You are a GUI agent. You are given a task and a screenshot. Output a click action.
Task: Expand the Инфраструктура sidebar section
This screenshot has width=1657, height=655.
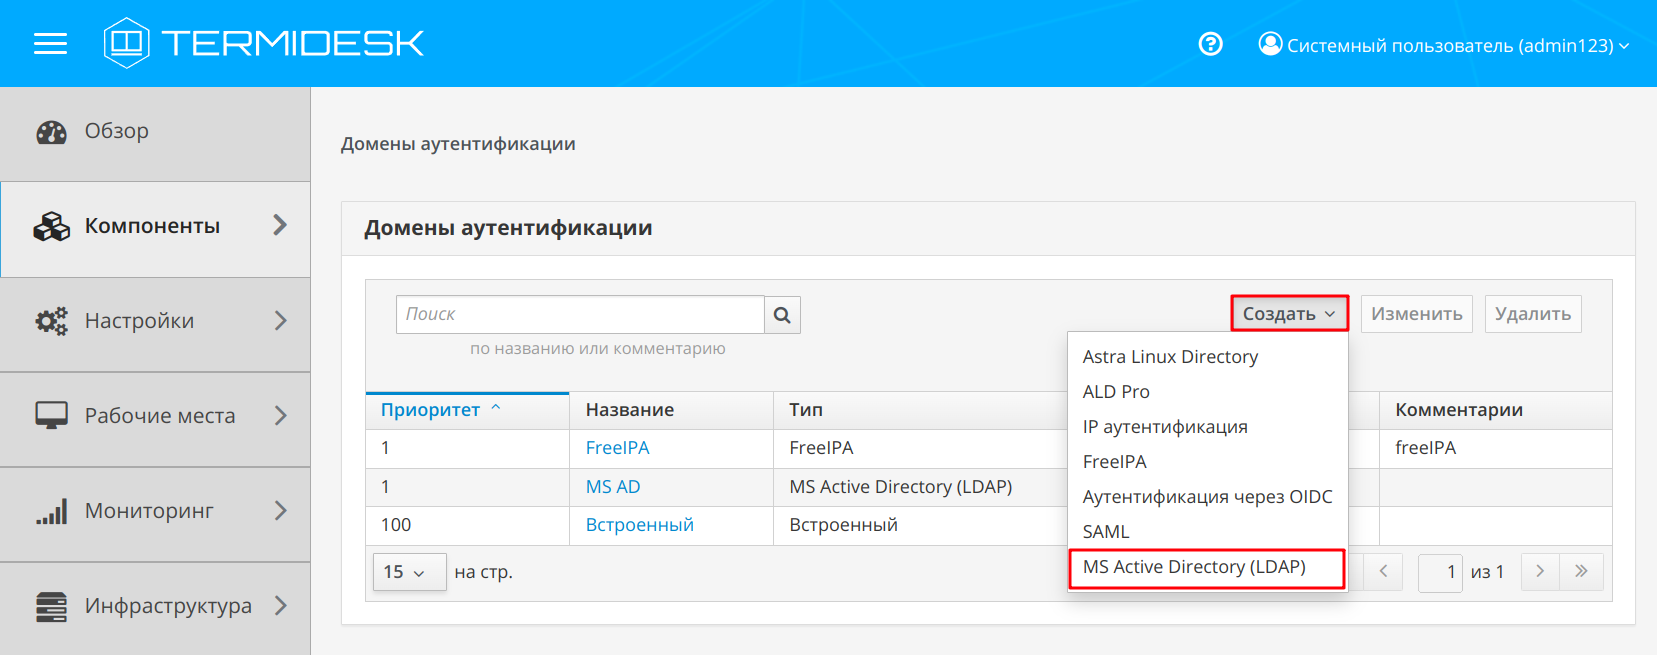280,606
